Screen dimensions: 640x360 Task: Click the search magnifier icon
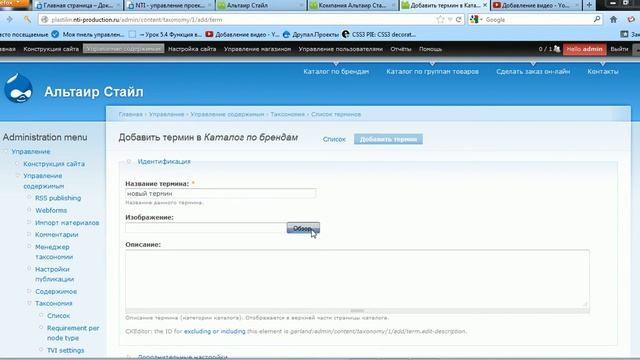pyautogui.click(x=597, y=19)
